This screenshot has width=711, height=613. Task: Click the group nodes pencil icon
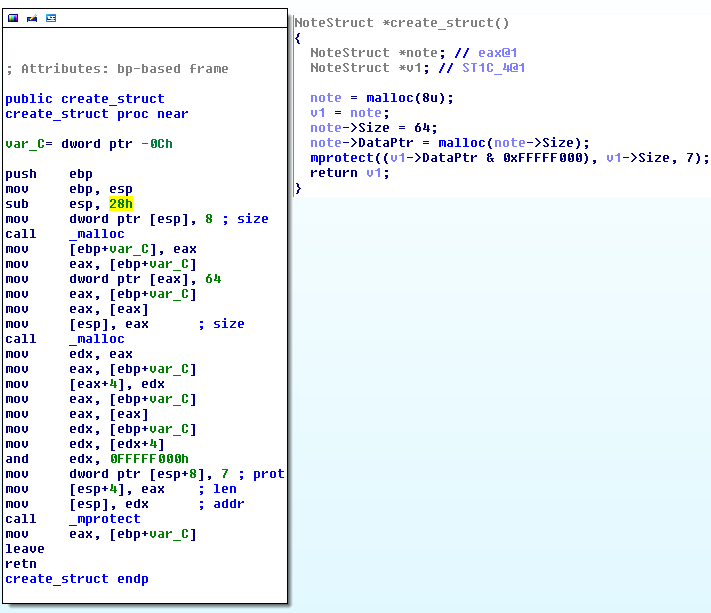point(31,18)
